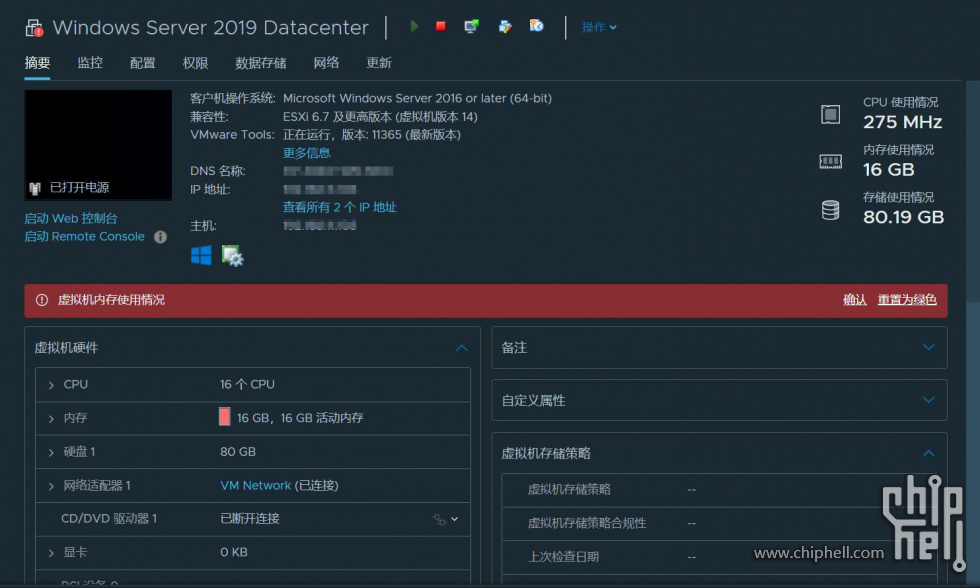Click the info icon beside Remote Console
The height and width of the screenshot is (588, 980).
click(161, 237)
